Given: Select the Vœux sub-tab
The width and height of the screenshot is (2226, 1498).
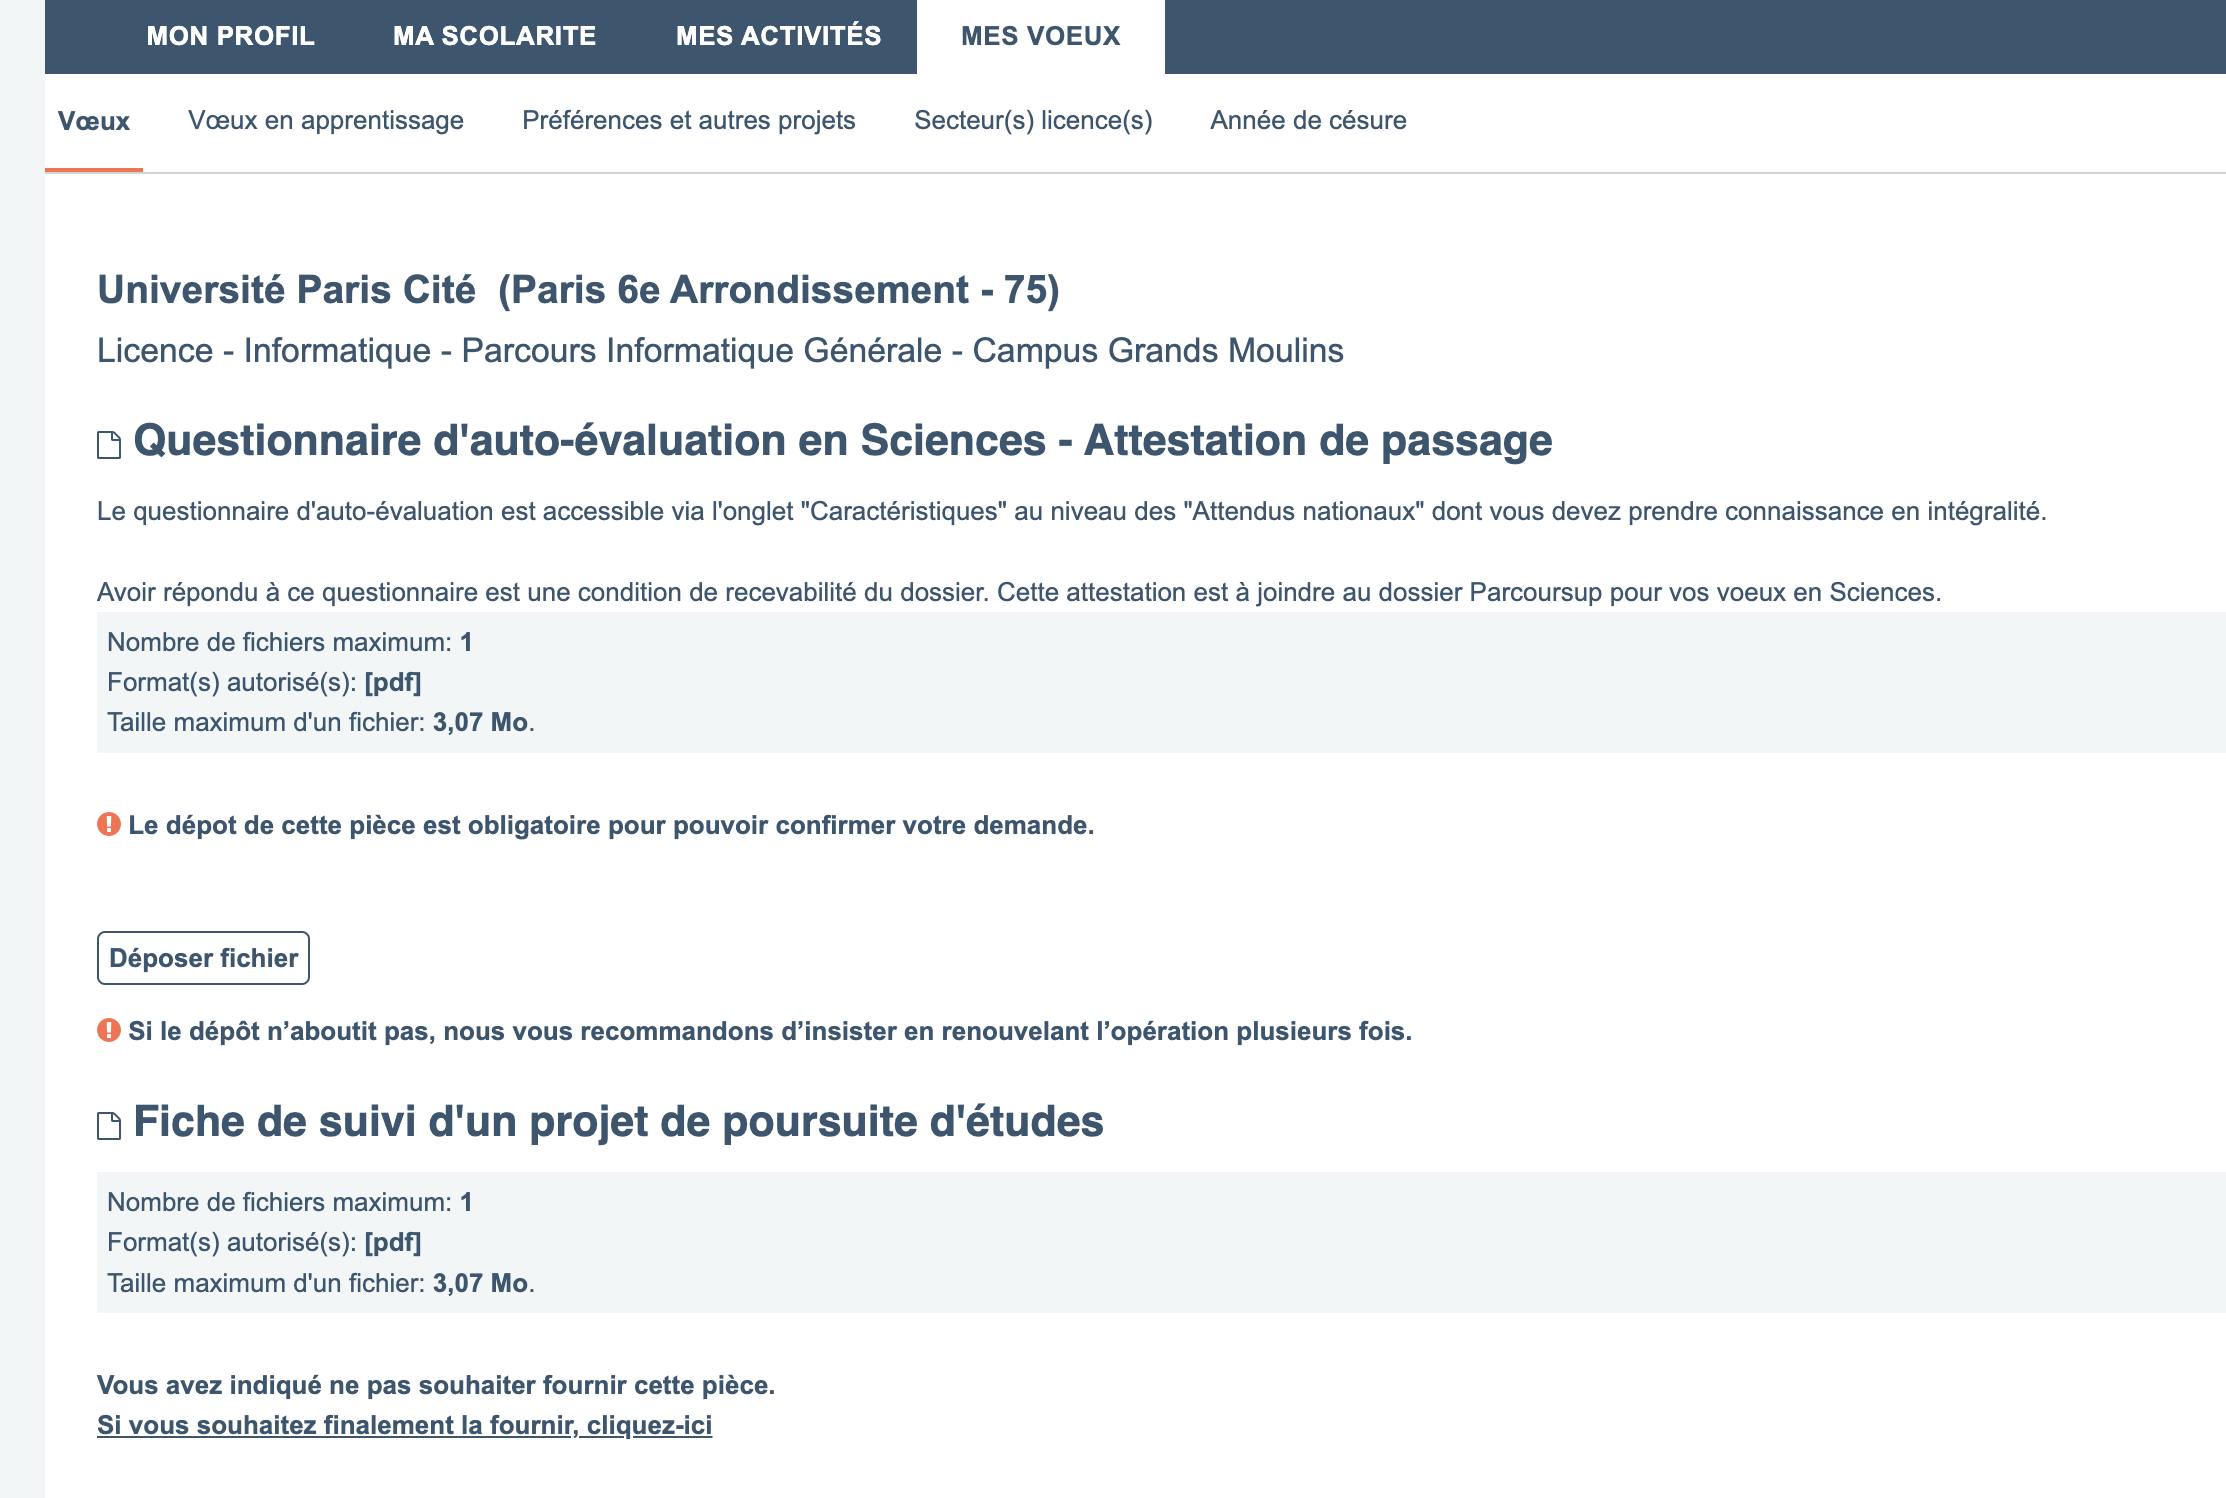Looking at the screenshot, I should coord(94,121).
